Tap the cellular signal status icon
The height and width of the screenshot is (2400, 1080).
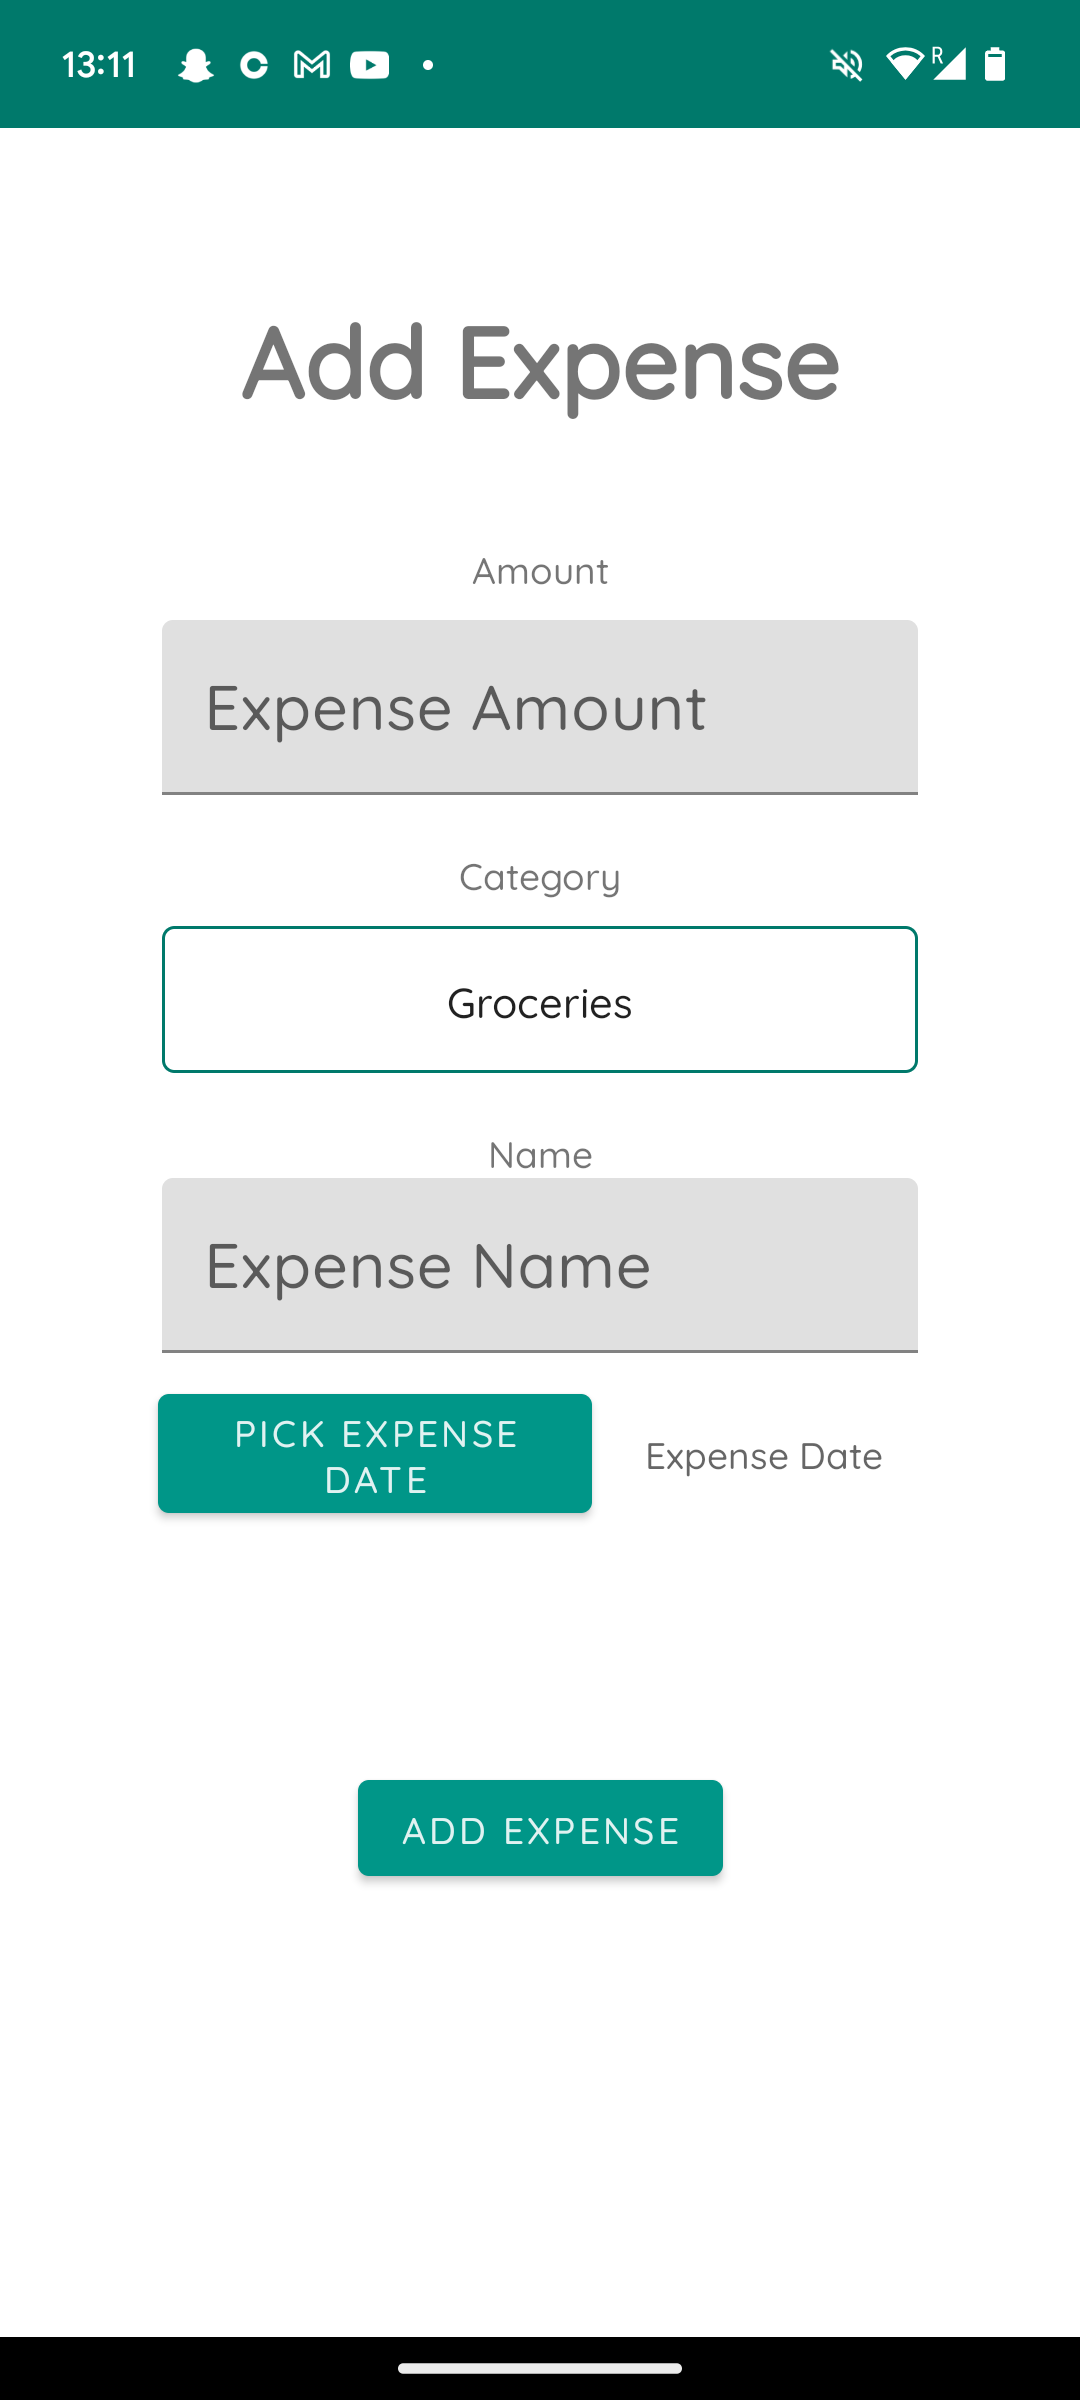pyautogui.click(x=949, y=64)
